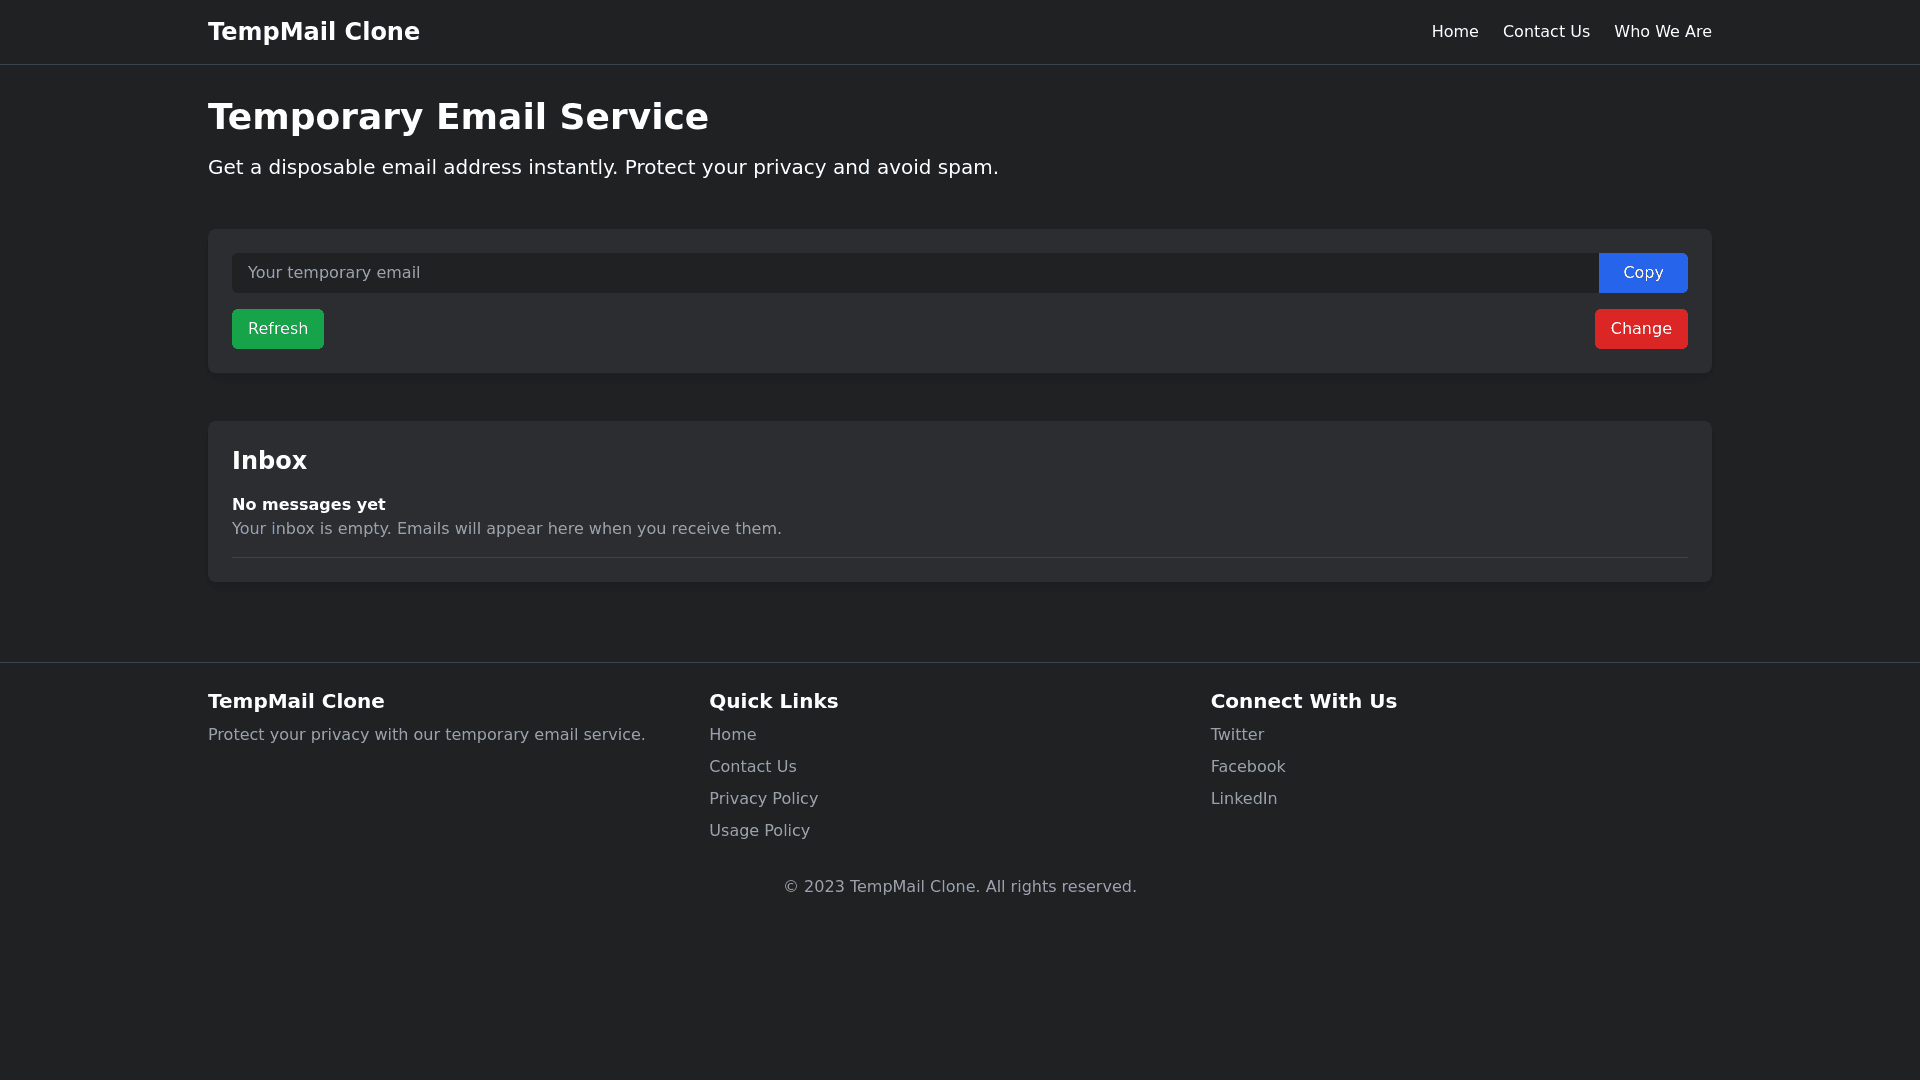Open Home in top navigation
The height and width of the screenshot is (1080, 1920).
point(1454,32)
